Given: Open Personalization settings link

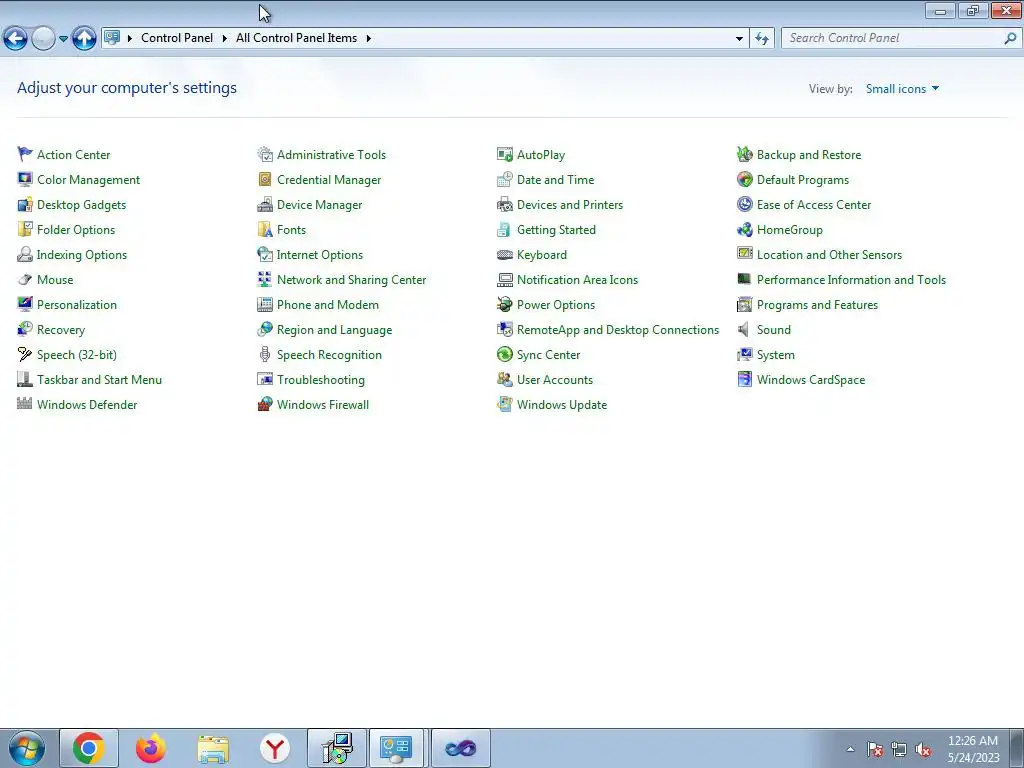Looking at the screenshot, I should coord(76,304).
